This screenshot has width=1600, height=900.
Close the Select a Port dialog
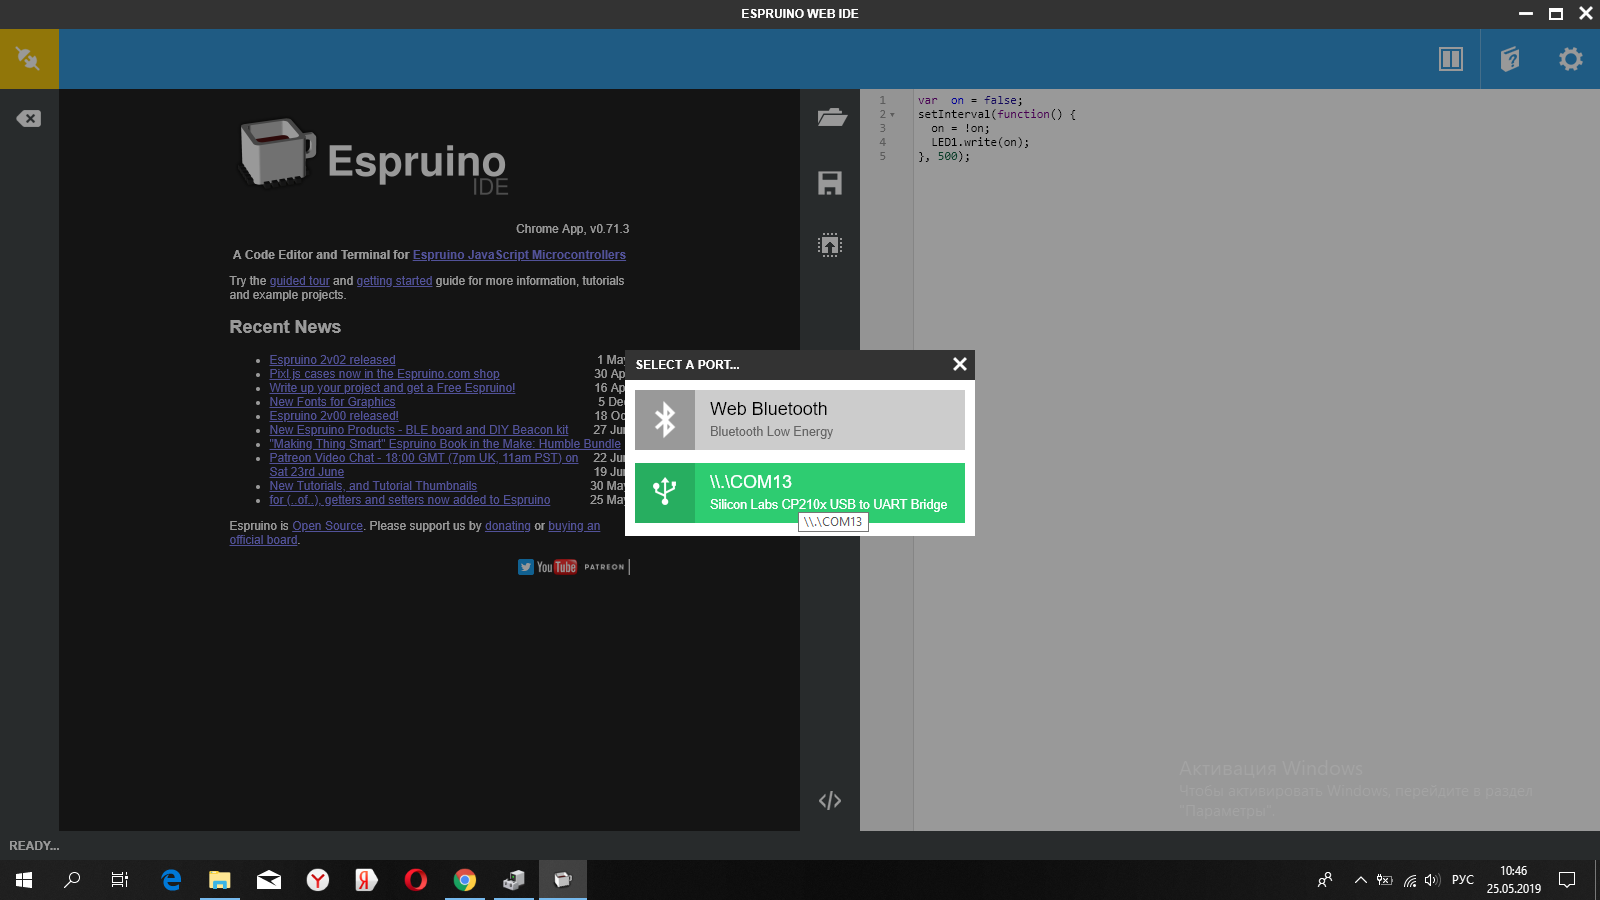pyautogui.click(x=960, y=364)
